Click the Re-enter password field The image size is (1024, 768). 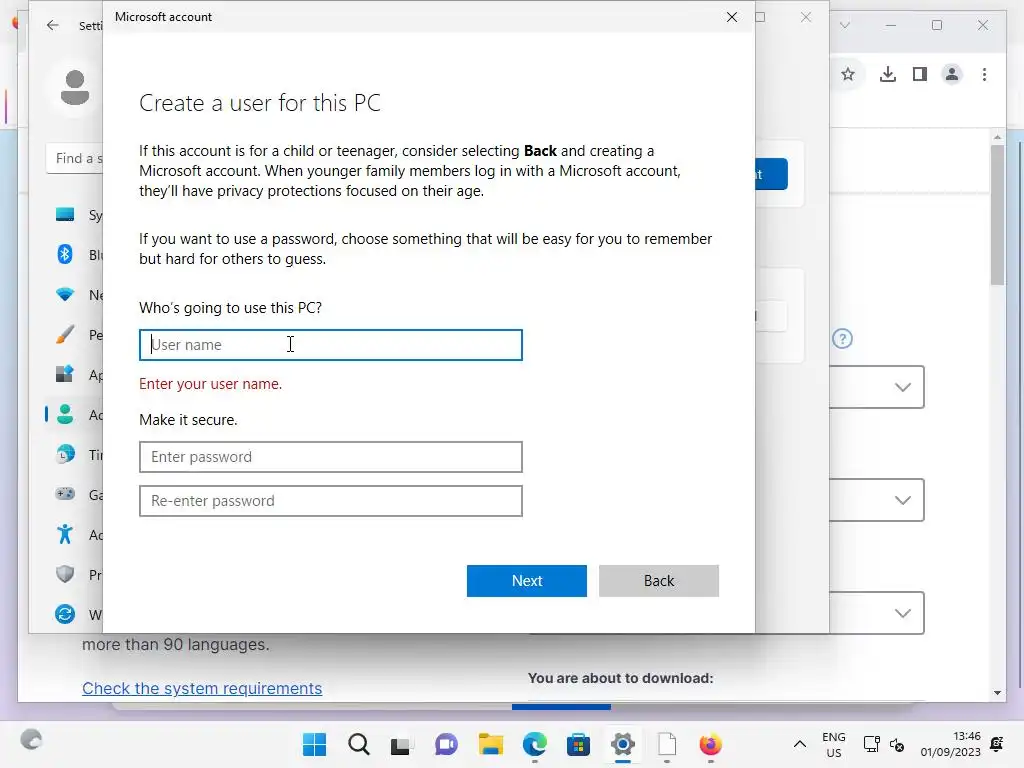(330, 501)
